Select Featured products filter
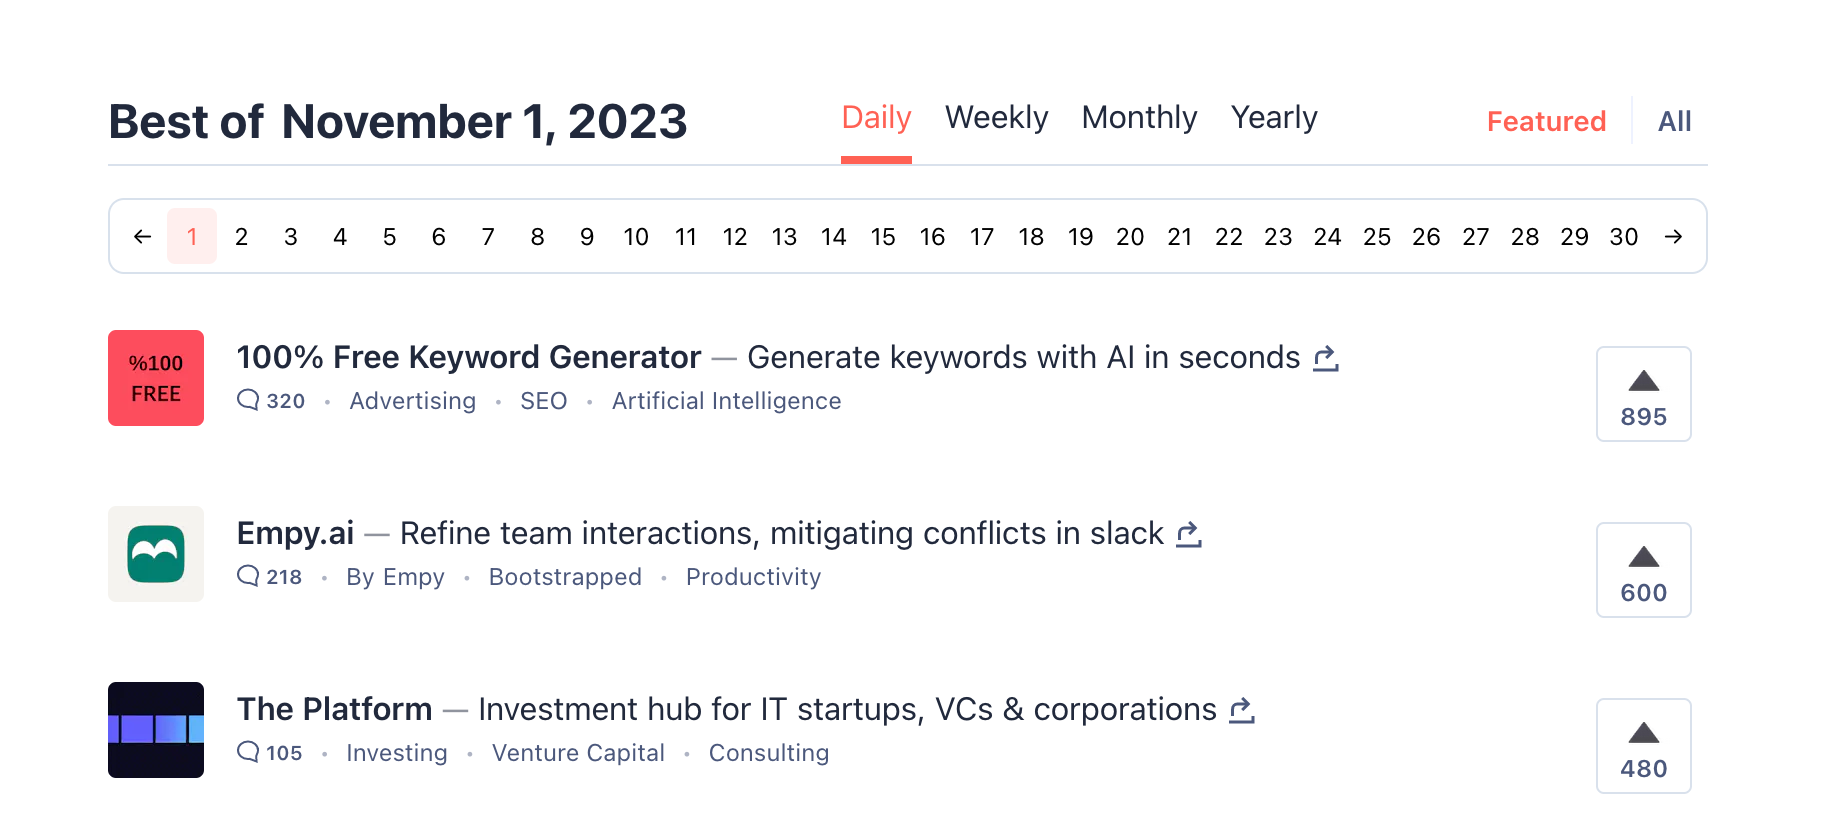 tap(1546, 122)
